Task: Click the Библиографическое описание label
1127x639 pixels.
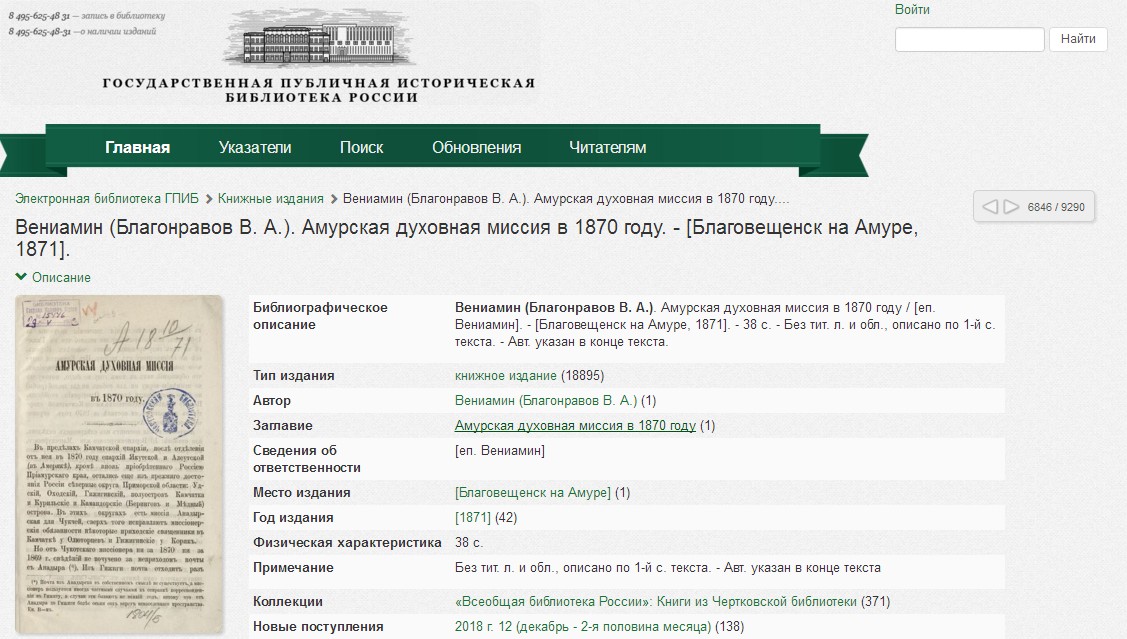Action: tap(321, 316)
